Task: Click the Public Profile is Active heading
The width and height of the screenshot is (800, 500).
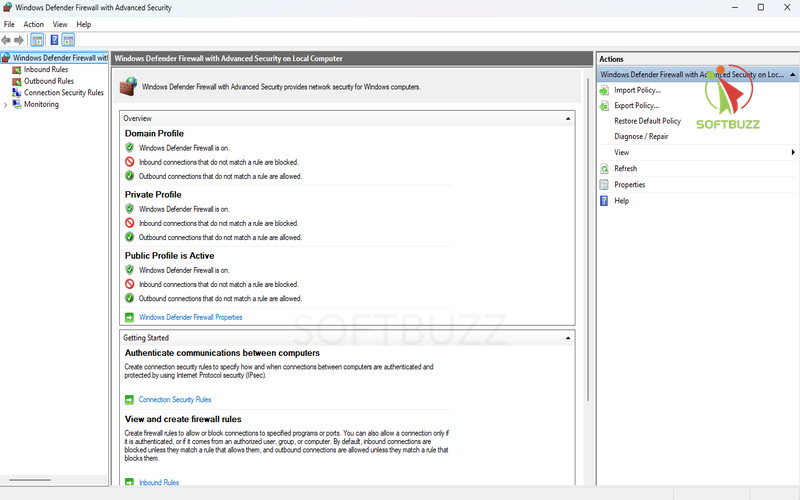Action: tap(169, 256)
